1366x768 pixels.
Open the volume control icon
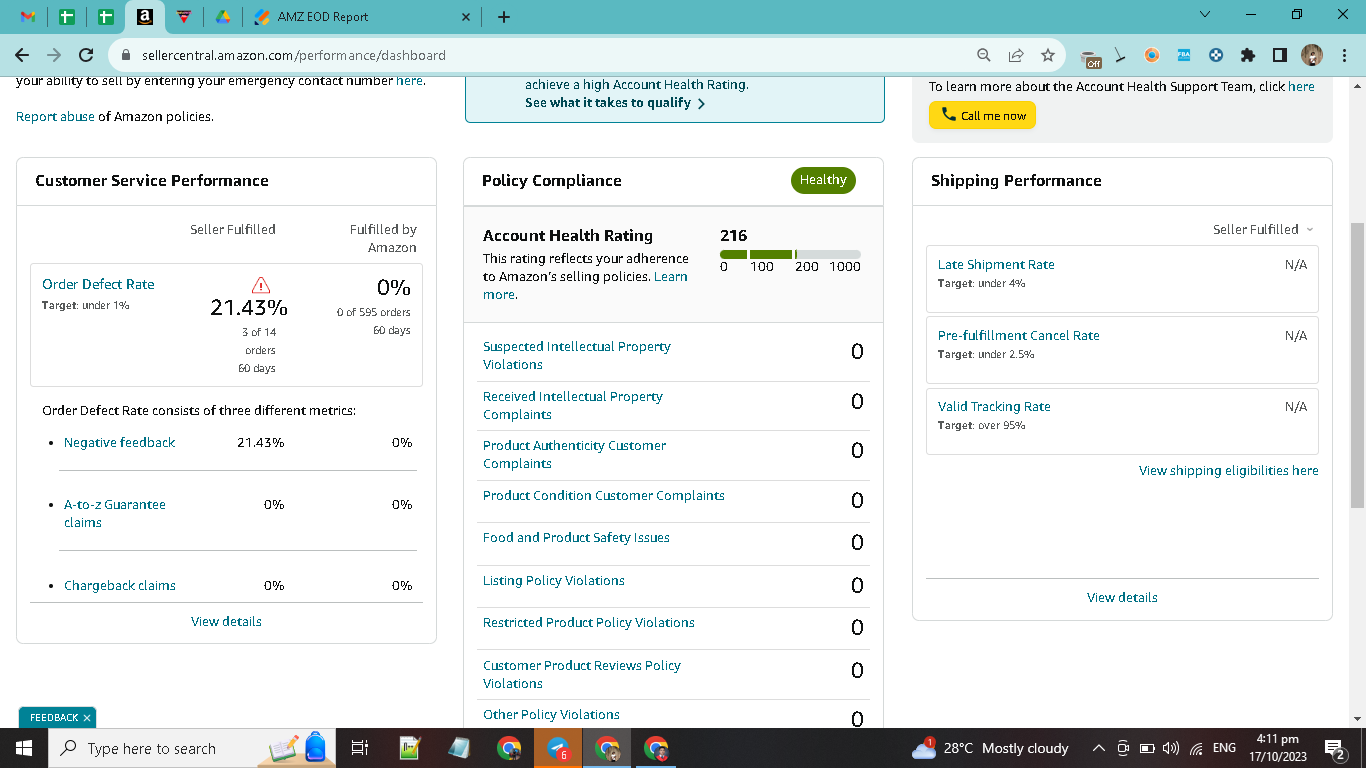[x=1171, y=748]
